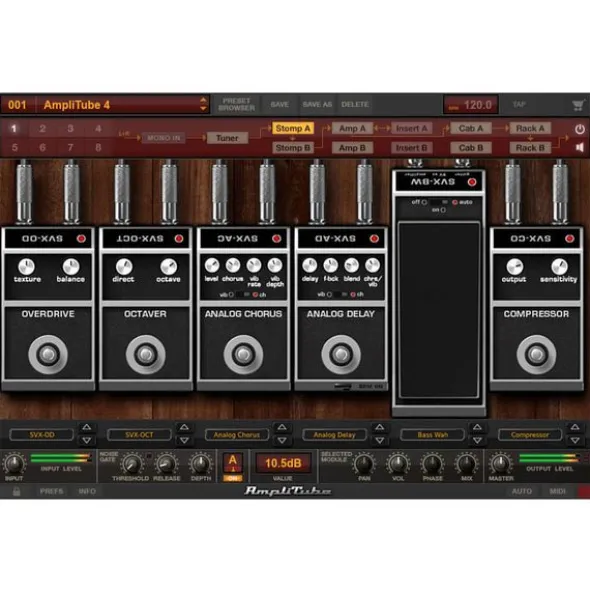Click the Bass Wah treadle pedal

point(439,309)
